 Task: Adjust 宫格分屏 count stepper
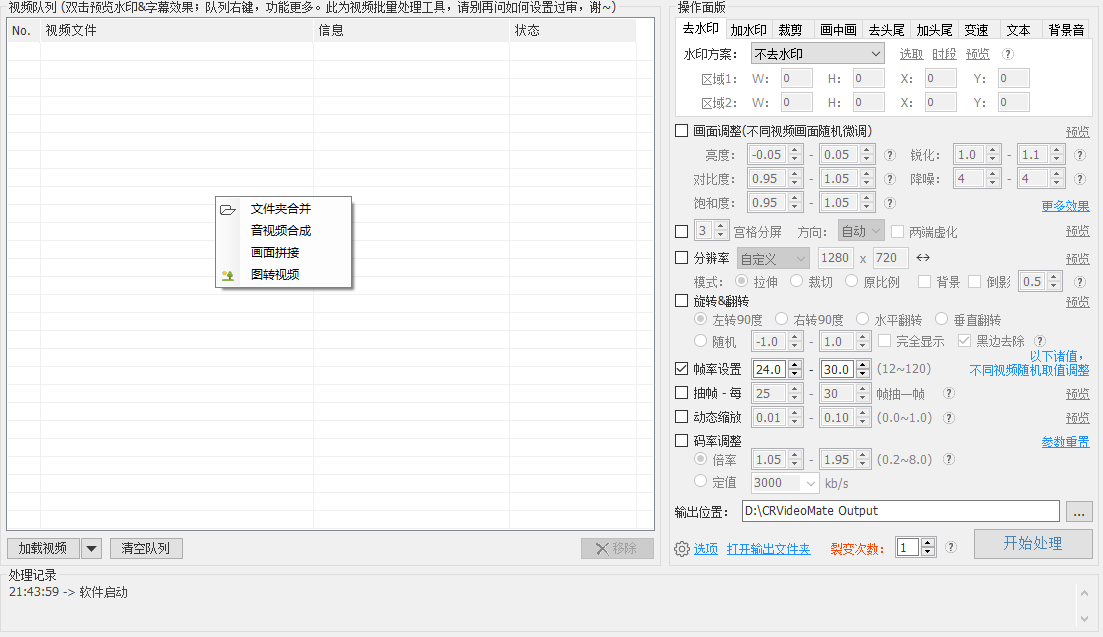coord(720,231)
